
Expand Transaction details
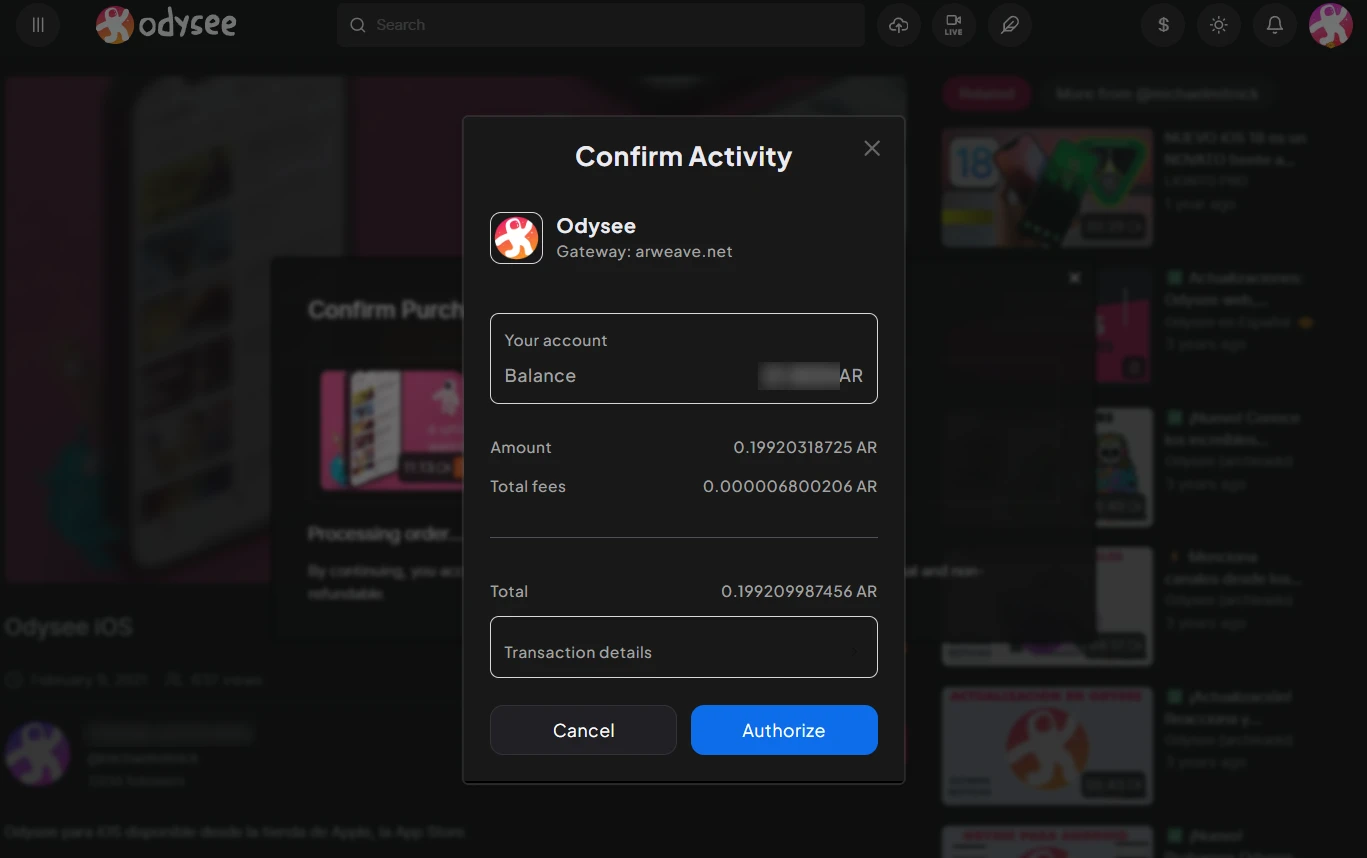(x=684, y=647)
